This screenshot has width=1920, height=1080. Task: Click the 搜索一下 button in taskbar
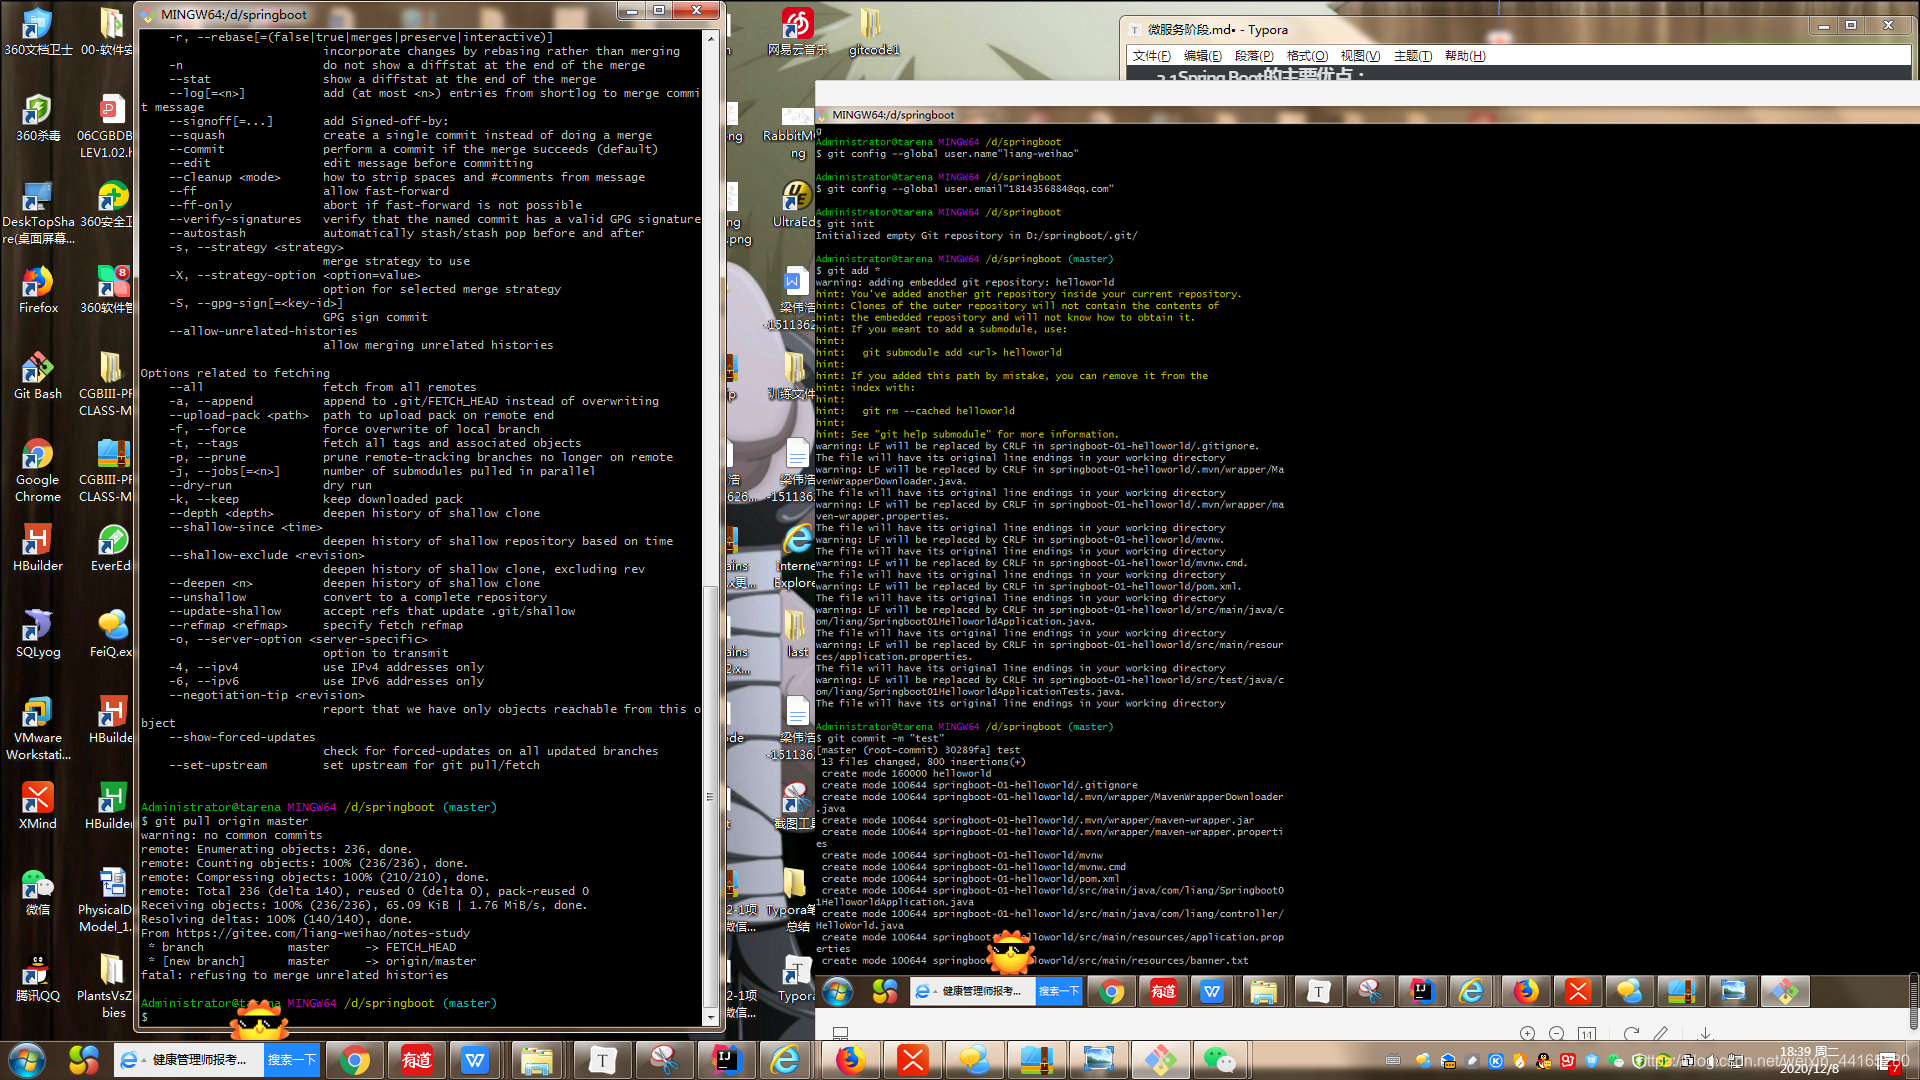coord(292,1060)
